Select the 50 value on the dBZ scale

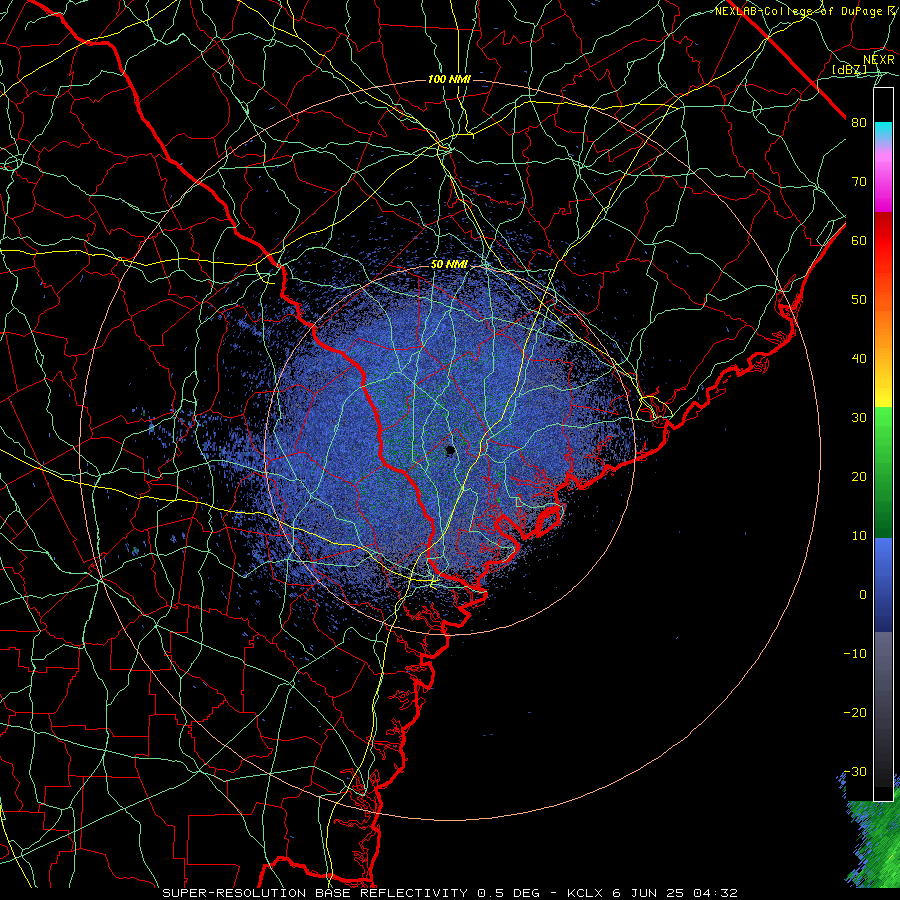(x=859, y=300)
